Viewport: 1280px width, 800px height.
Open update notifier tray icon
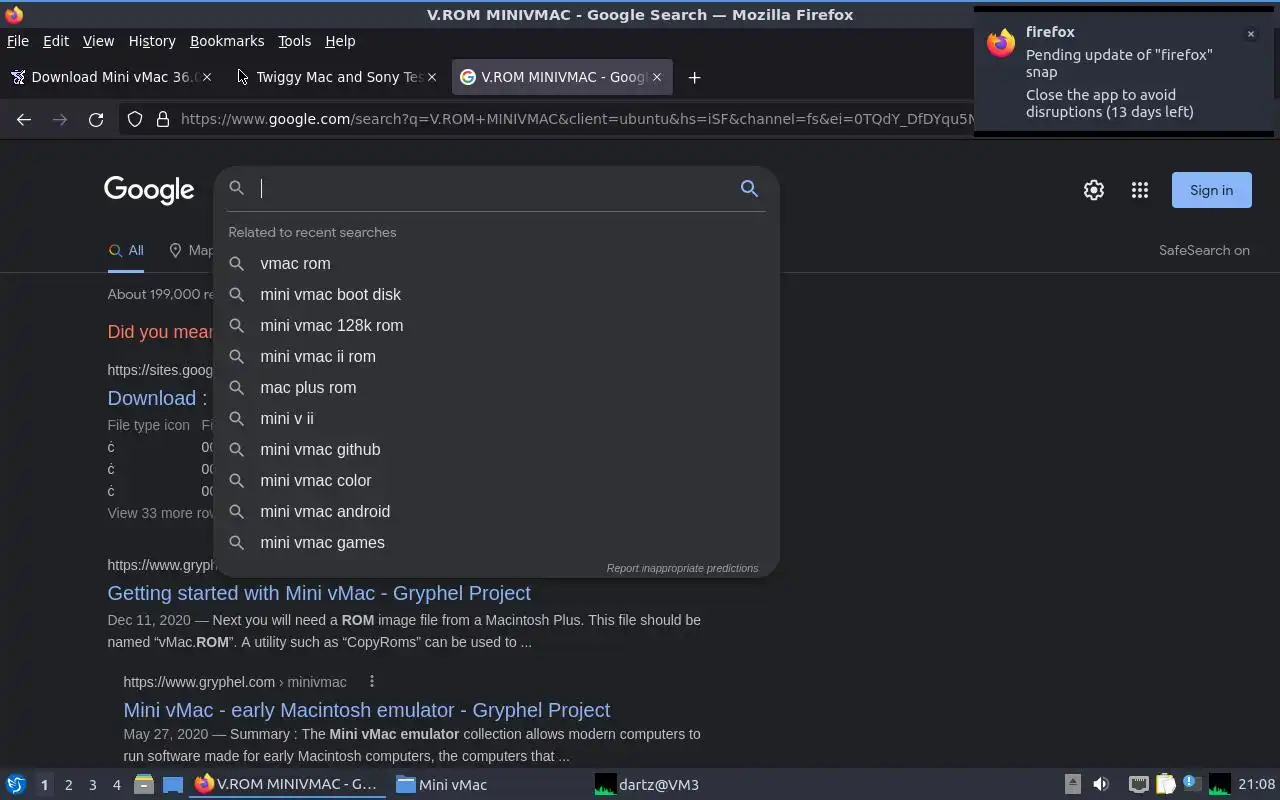1191,784
